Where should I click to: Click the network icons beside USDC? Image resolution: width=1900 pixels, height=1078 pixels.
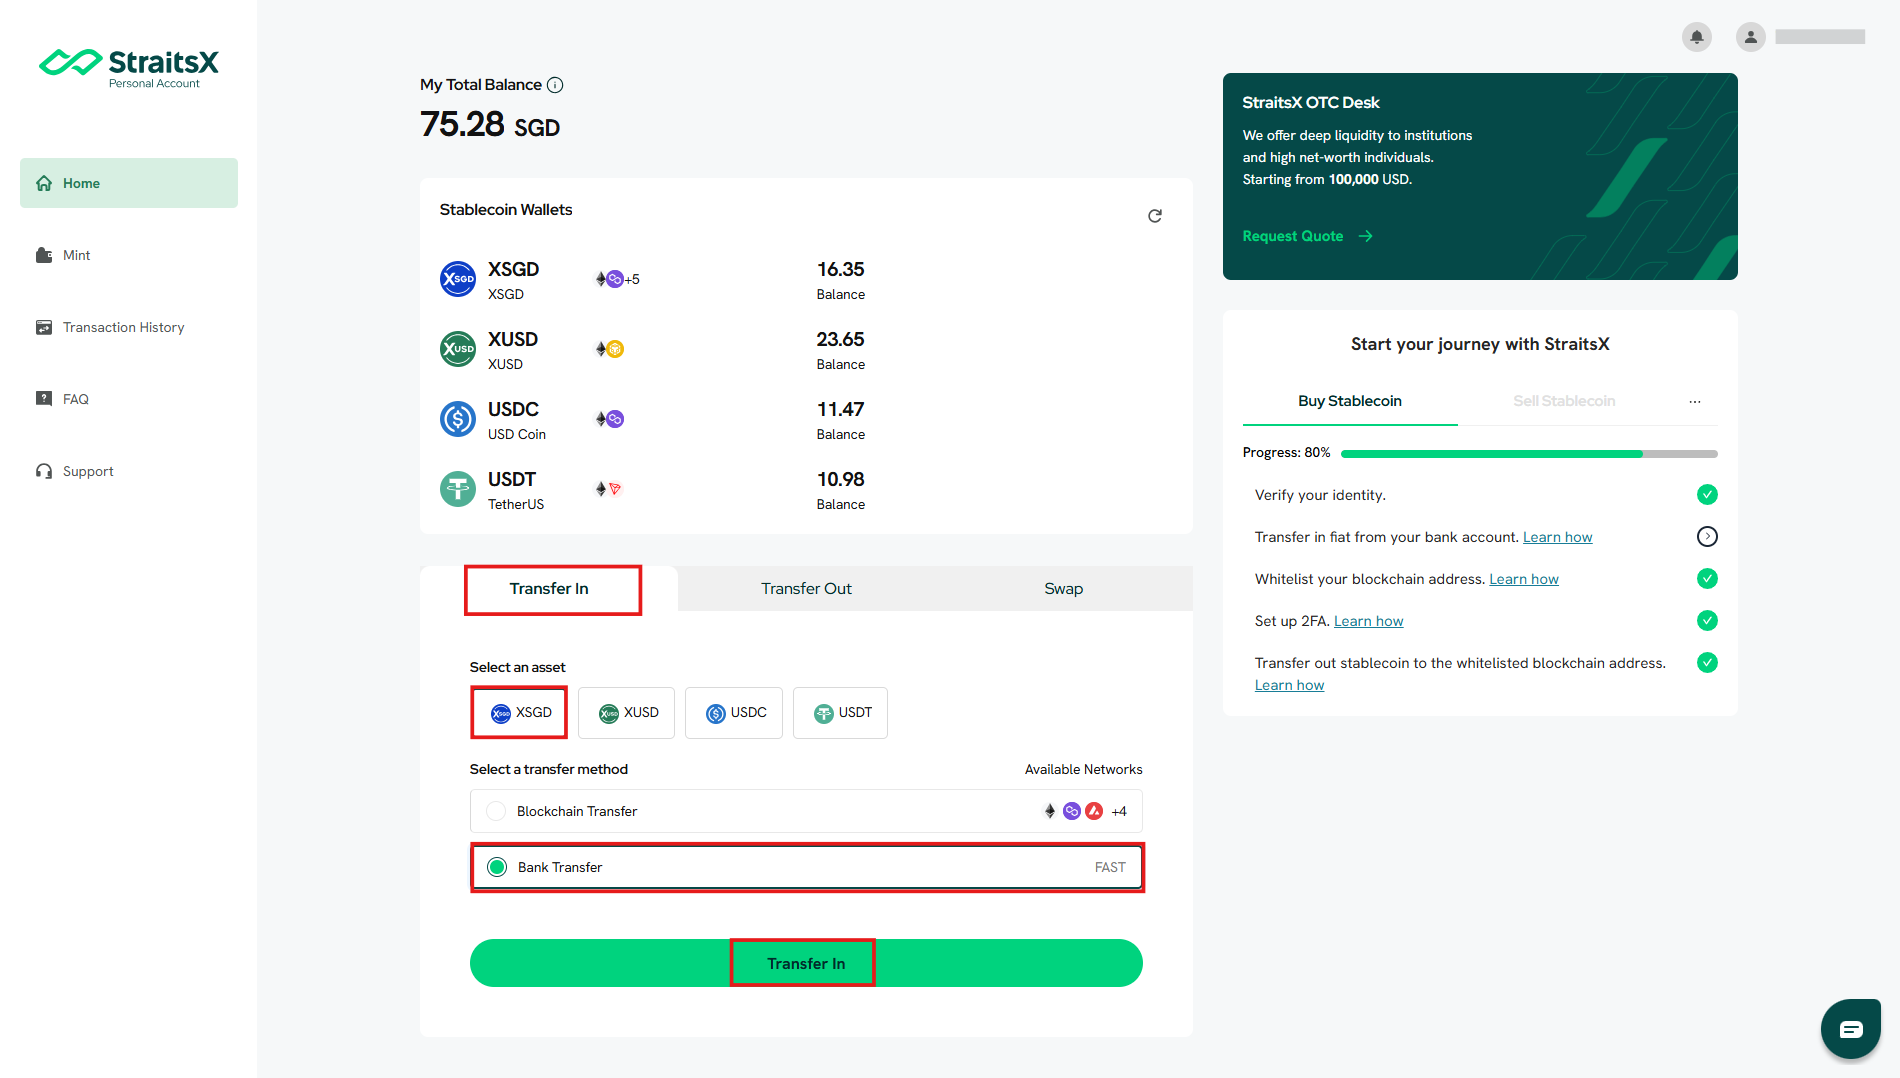click(610, 419)
